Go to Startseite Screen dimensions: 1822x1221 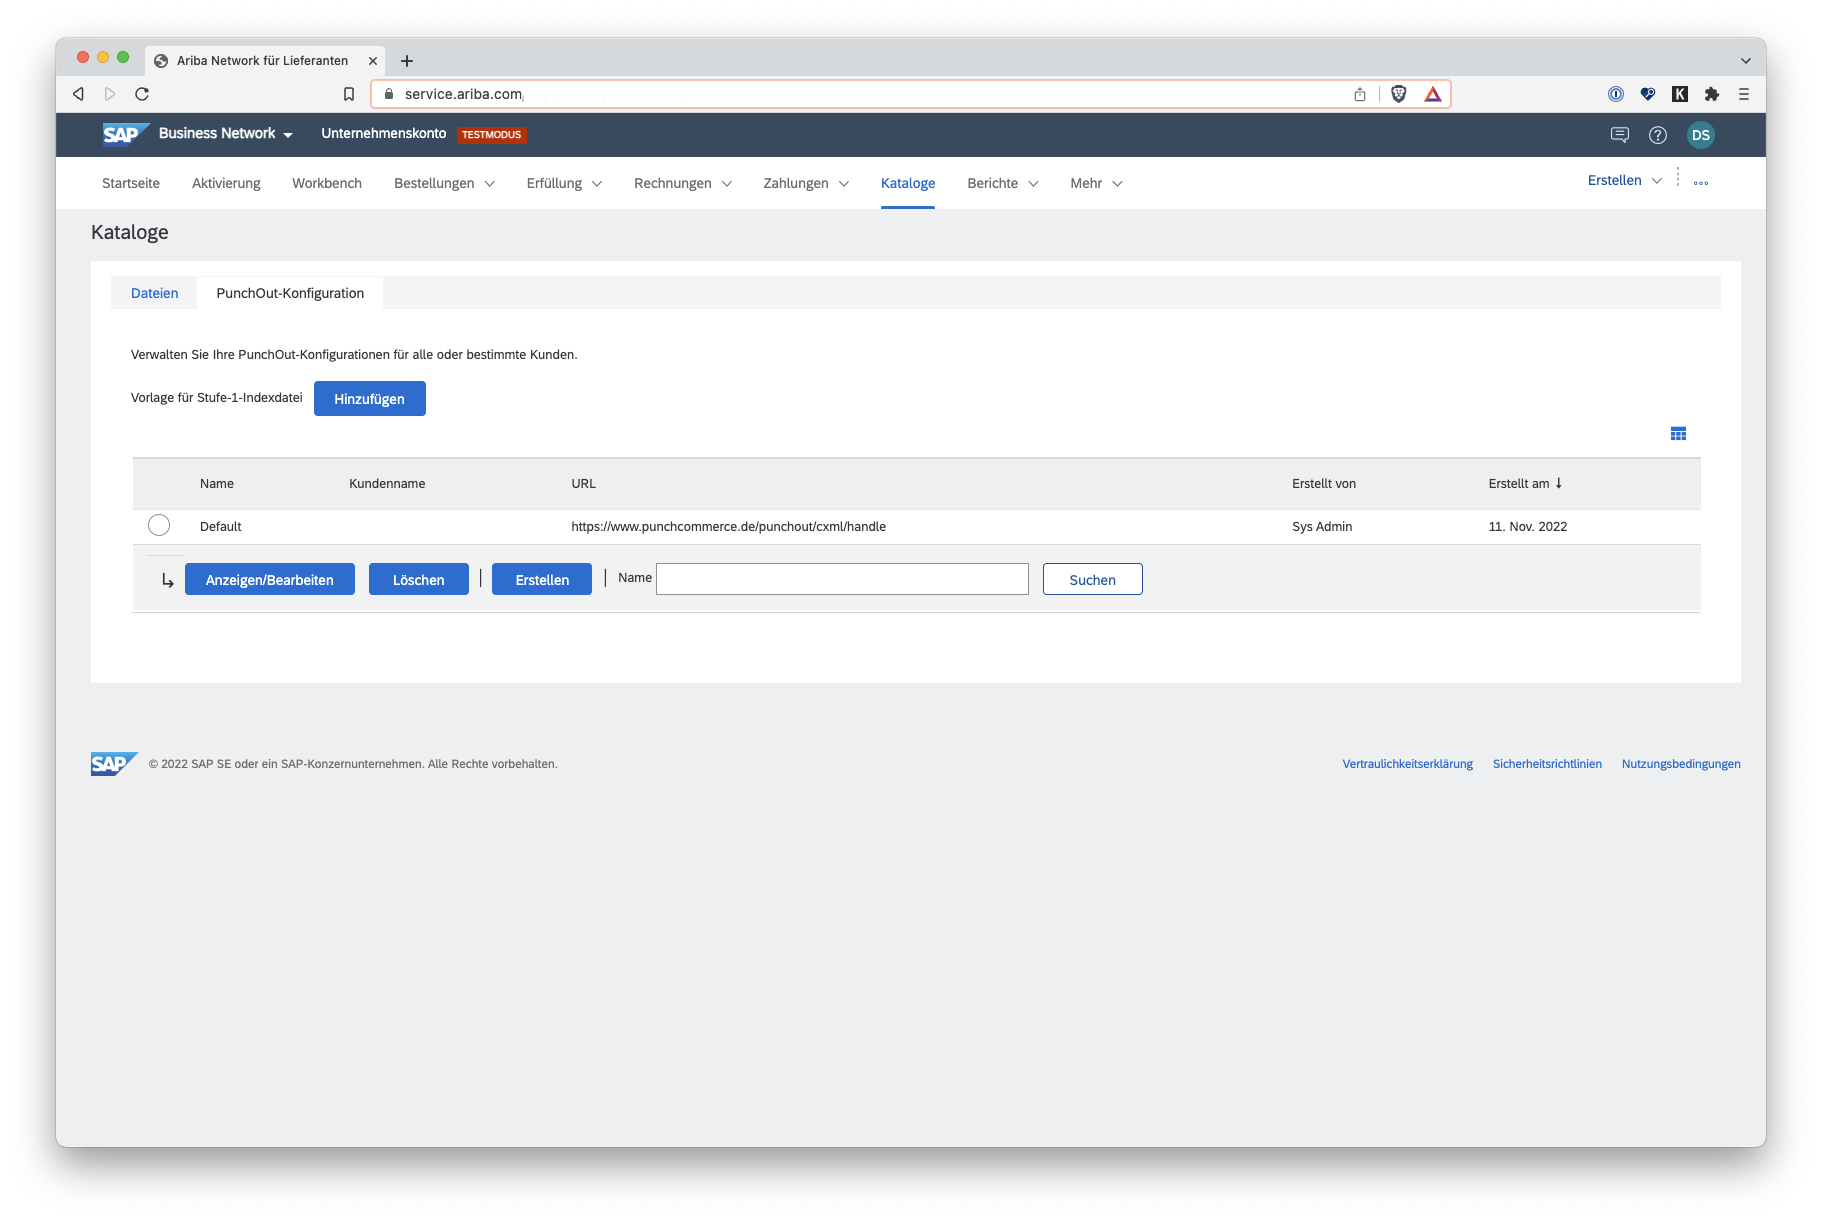131,183
